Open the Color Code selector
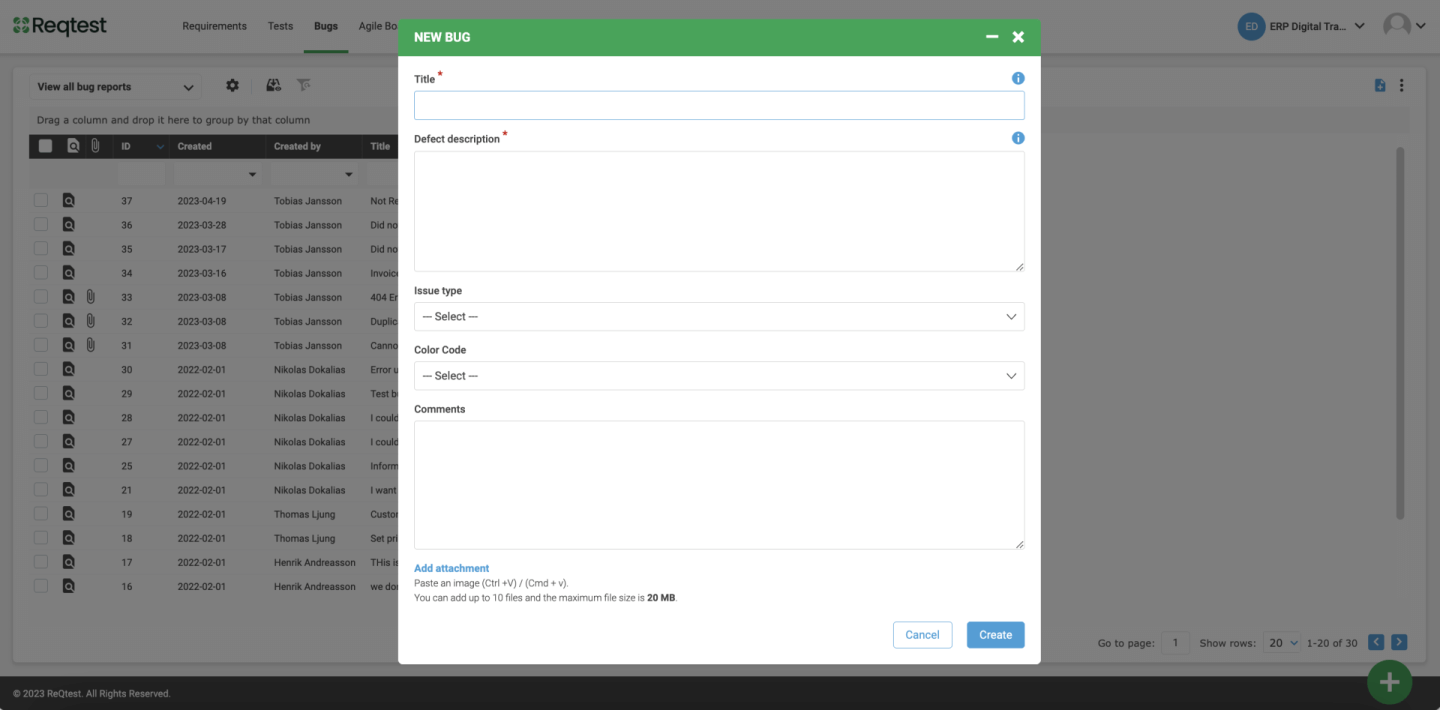The width and height of the screenshot is (1440, 710). (x=718, y=375)
